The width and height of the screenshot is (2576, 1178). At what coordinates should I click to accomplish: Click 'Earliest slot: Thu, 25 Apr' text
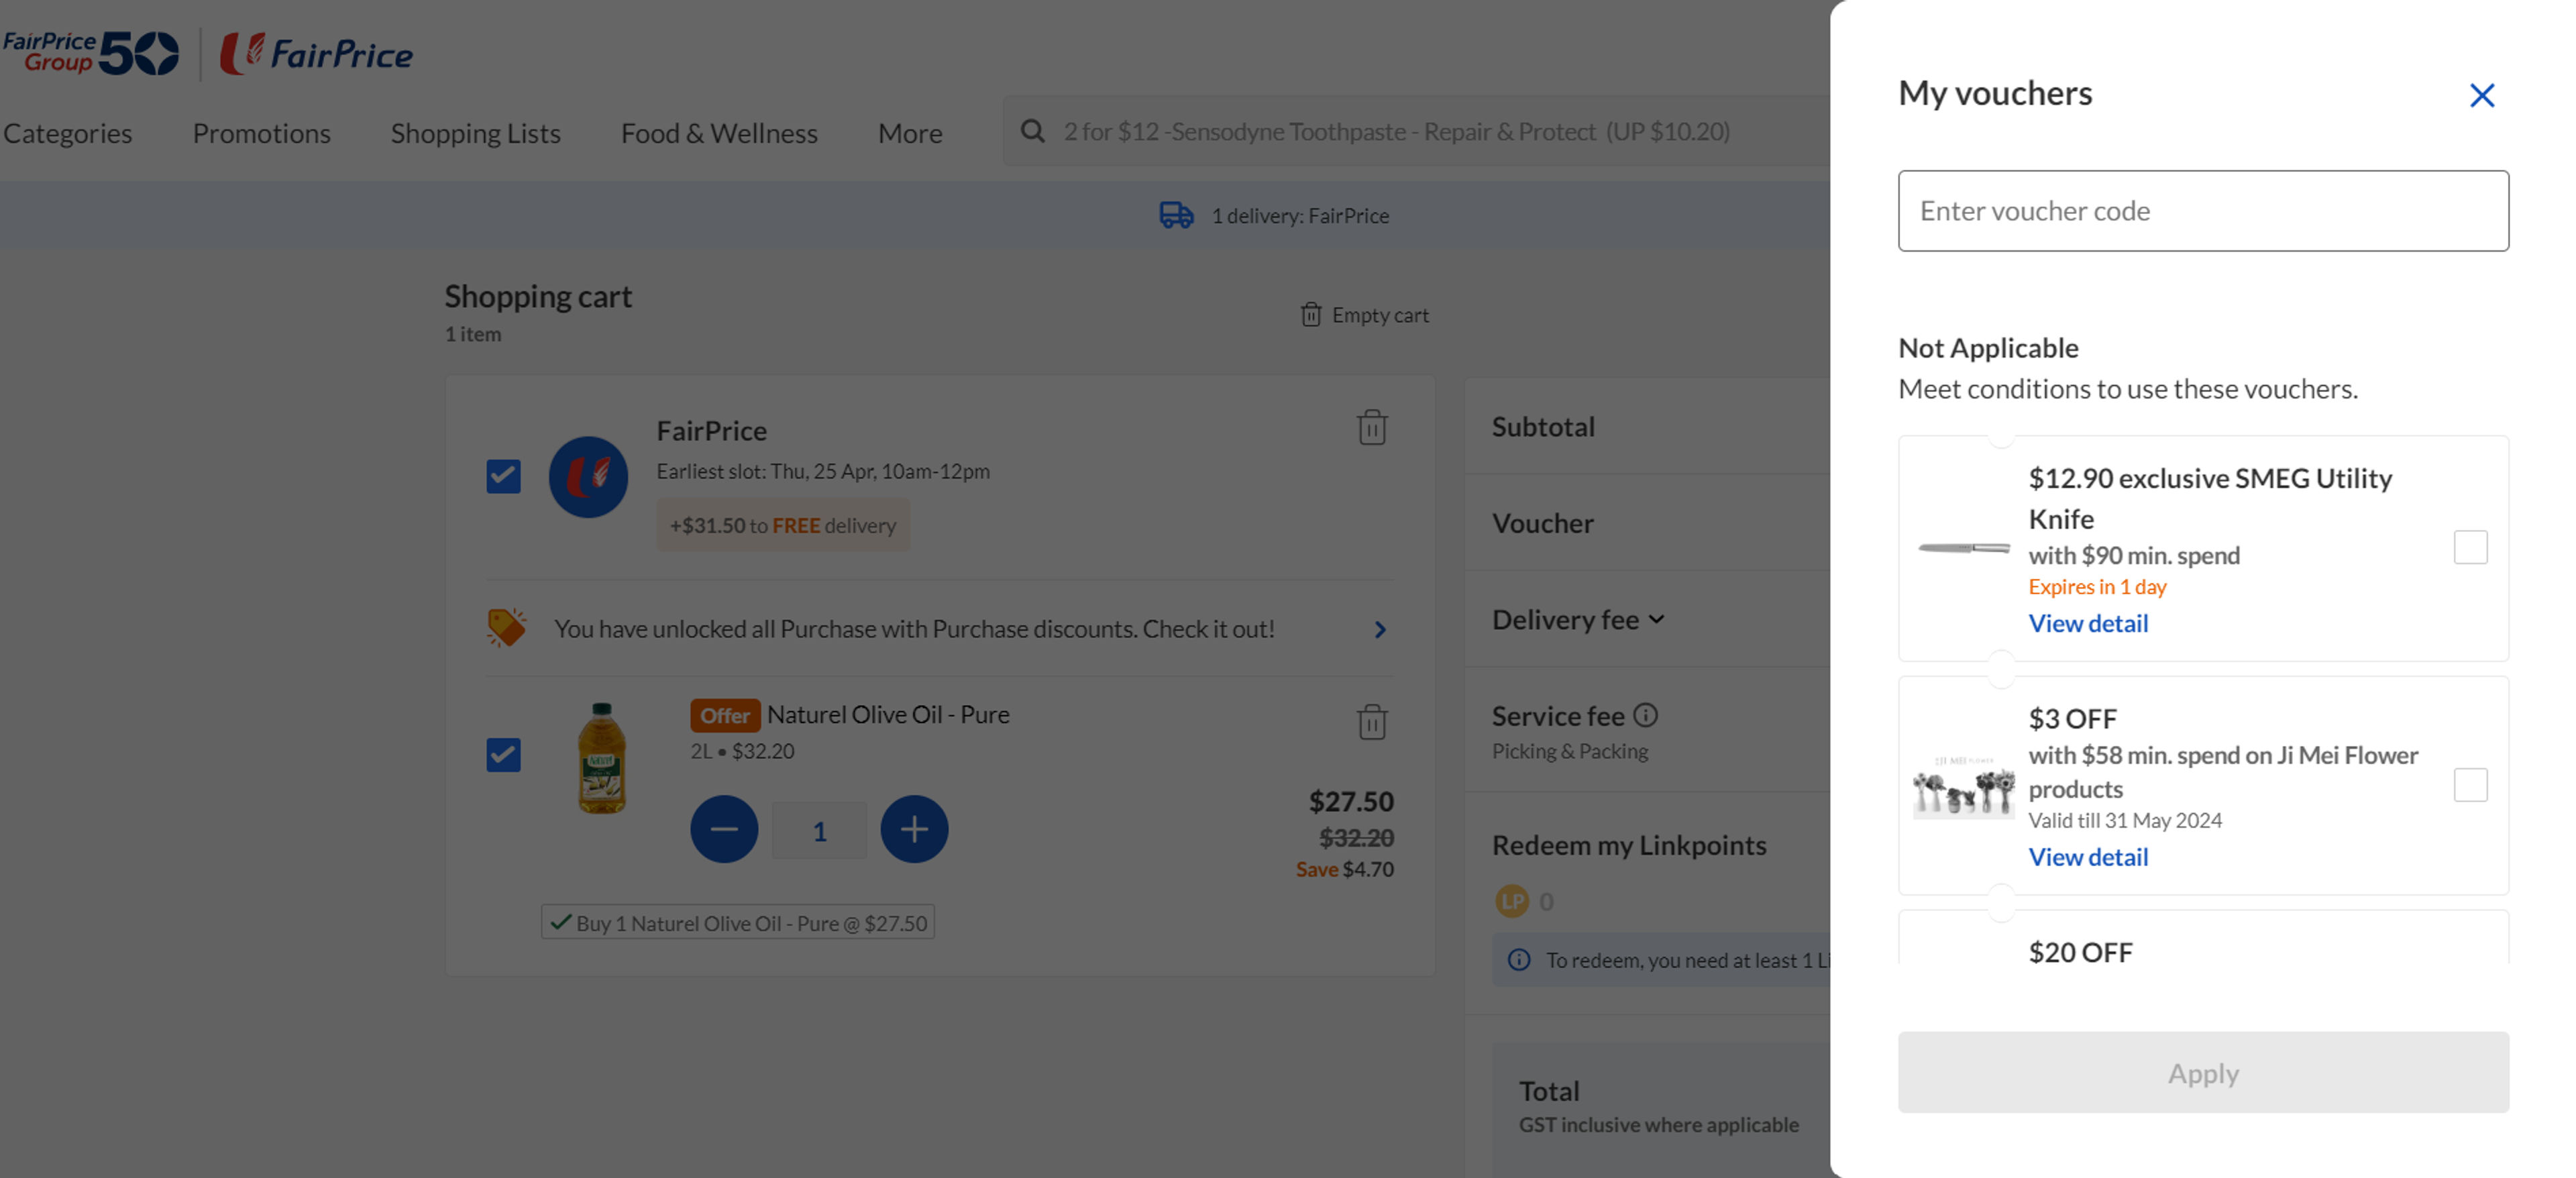[823, 471]
